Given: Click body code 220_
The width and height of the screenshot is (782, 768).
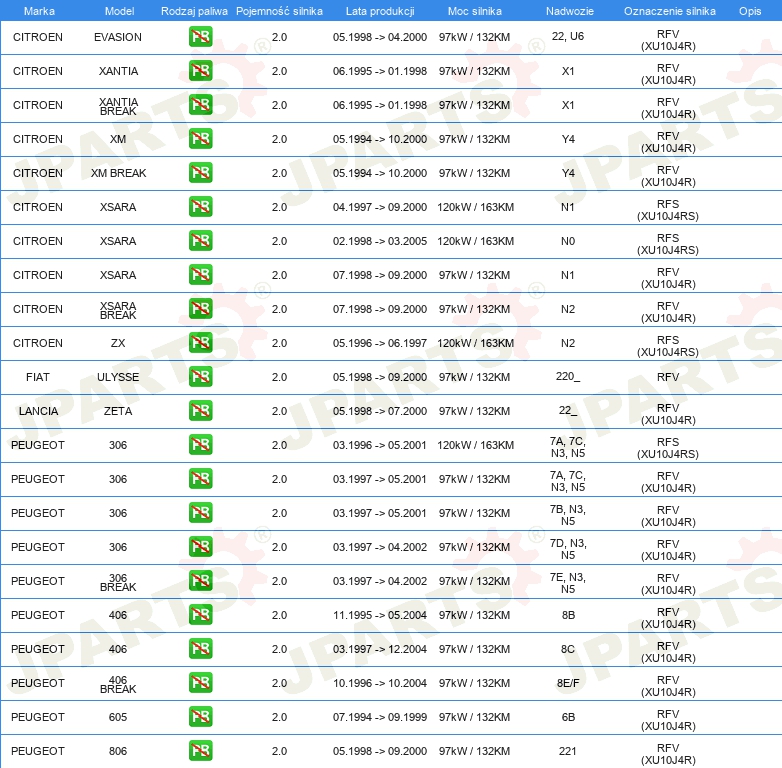Looking at the screenshot, I should coord(568,376).
